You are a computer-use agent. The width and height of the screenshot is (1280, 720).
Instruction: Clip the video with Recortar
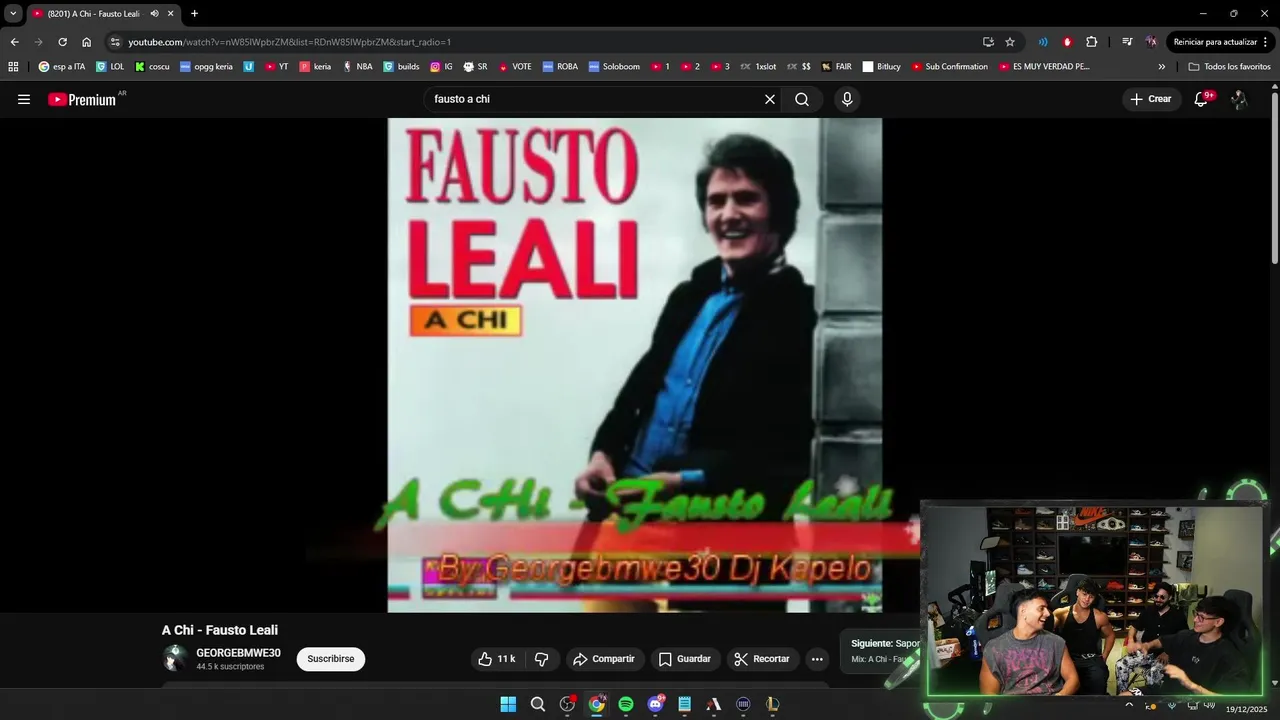(x=762, y=659)
